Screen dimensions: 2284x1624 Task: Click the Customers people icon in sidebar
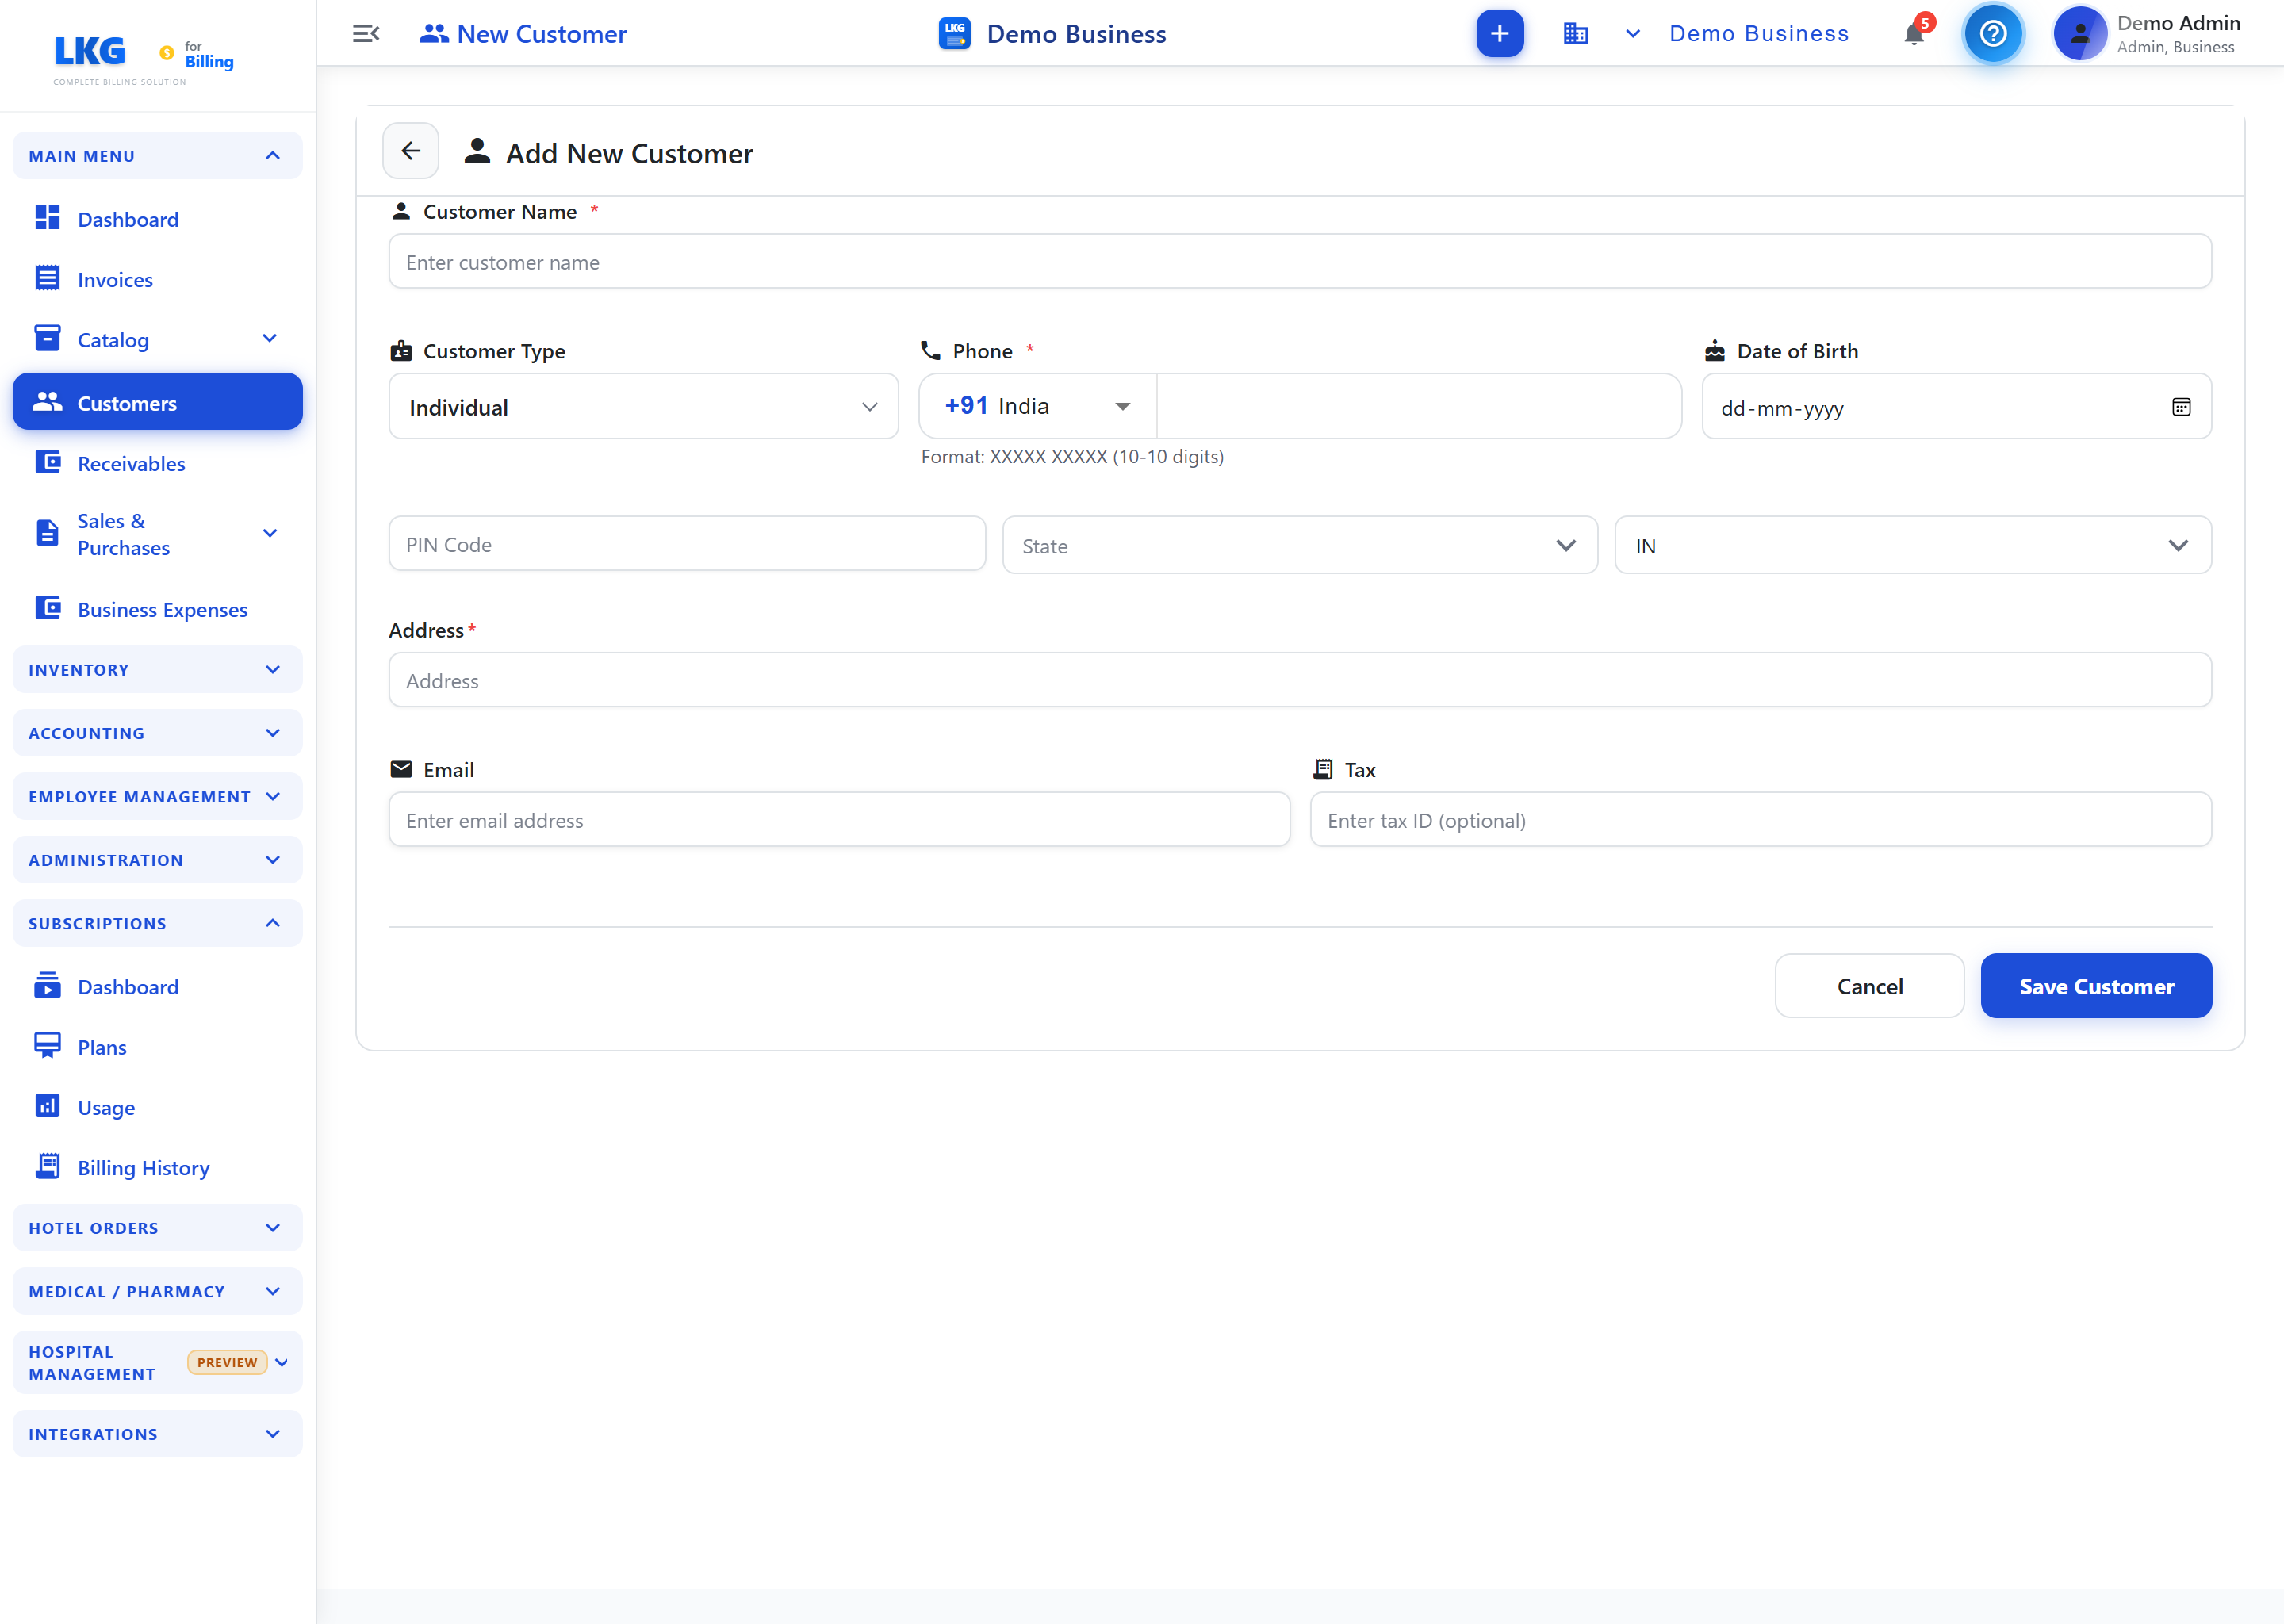click(x=47, y=402)
